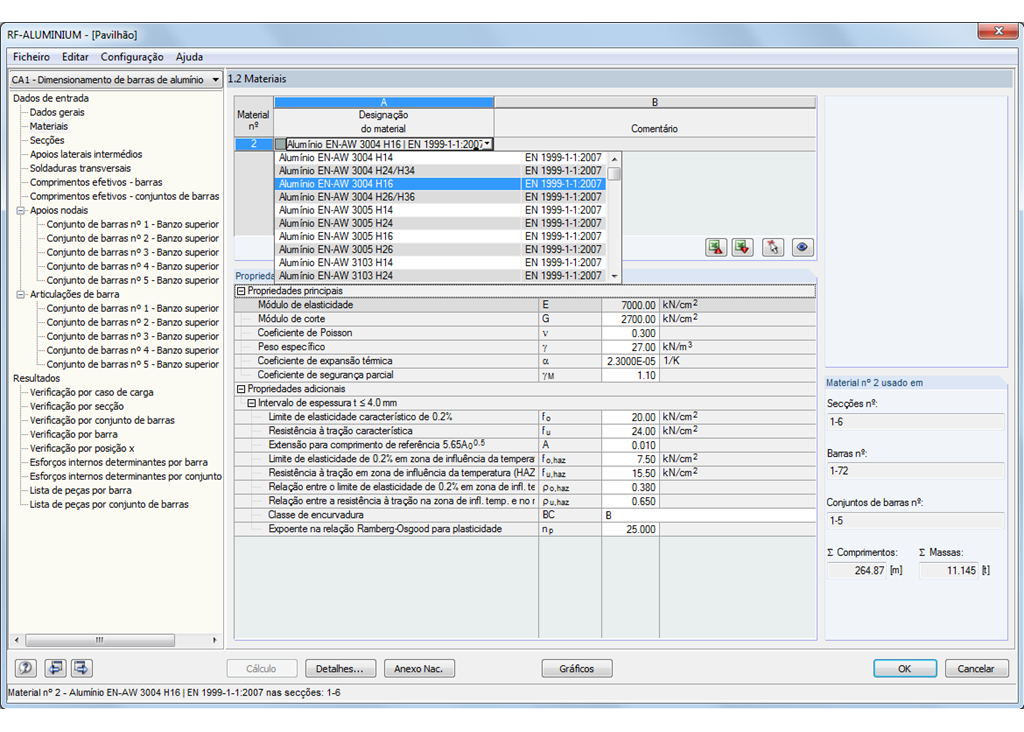Open Lista de peças por barra
The height and width of the screenshot is (732, 1024).
point(80,490)
